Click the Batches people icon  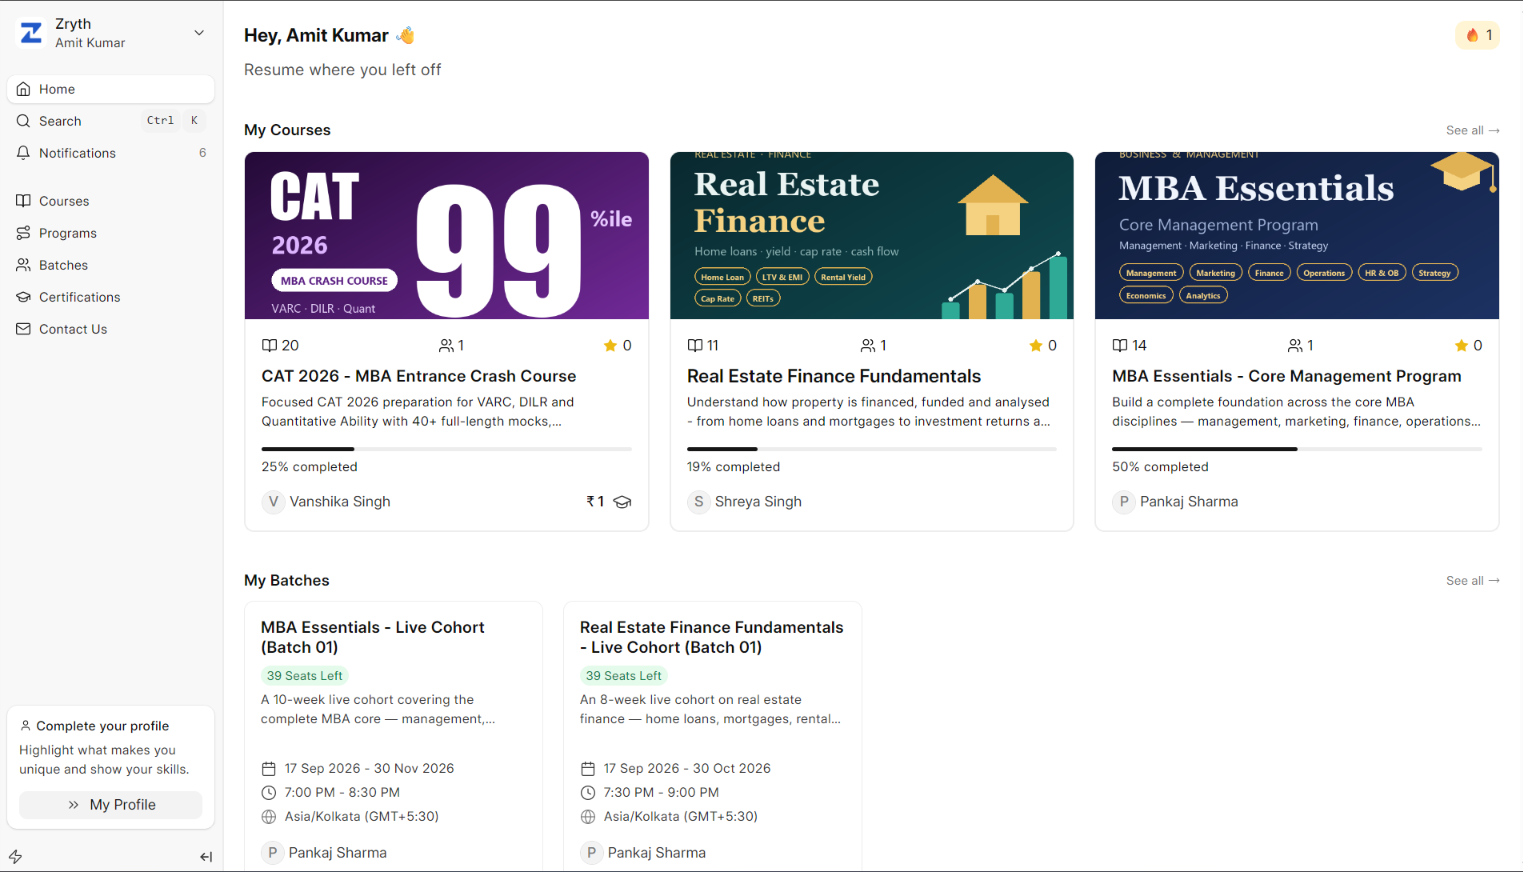23,265
